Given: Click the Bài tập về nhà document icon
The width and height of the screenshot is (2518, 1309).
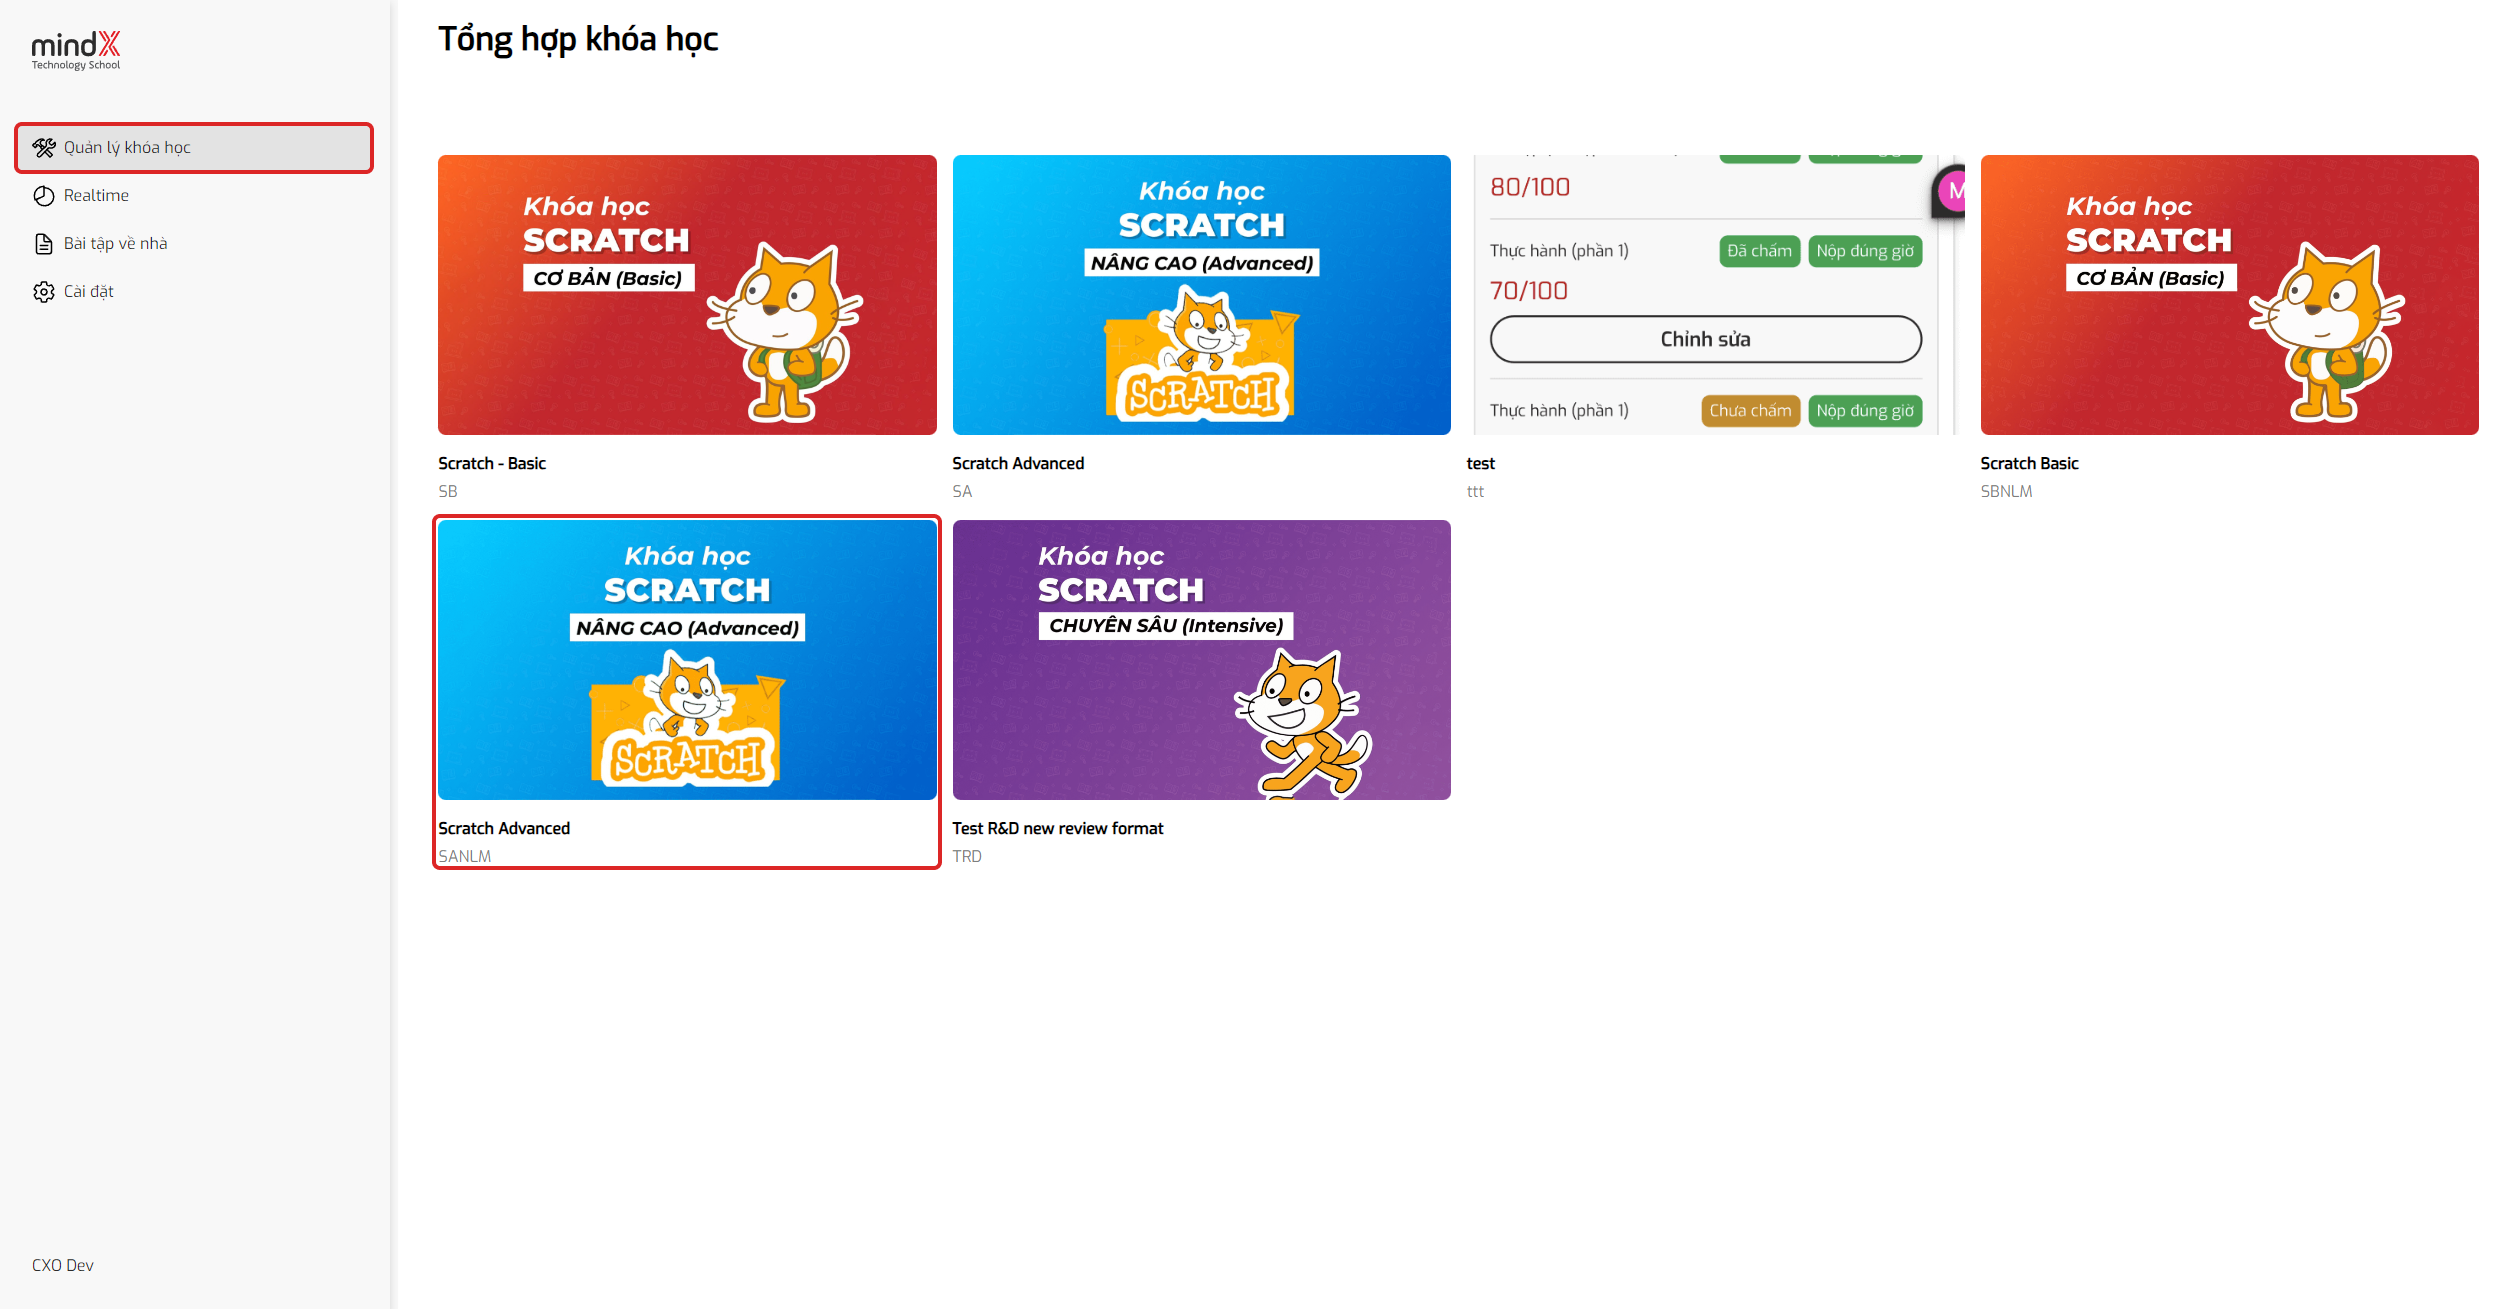Looking at the screenshot, I should click(43, 244).
